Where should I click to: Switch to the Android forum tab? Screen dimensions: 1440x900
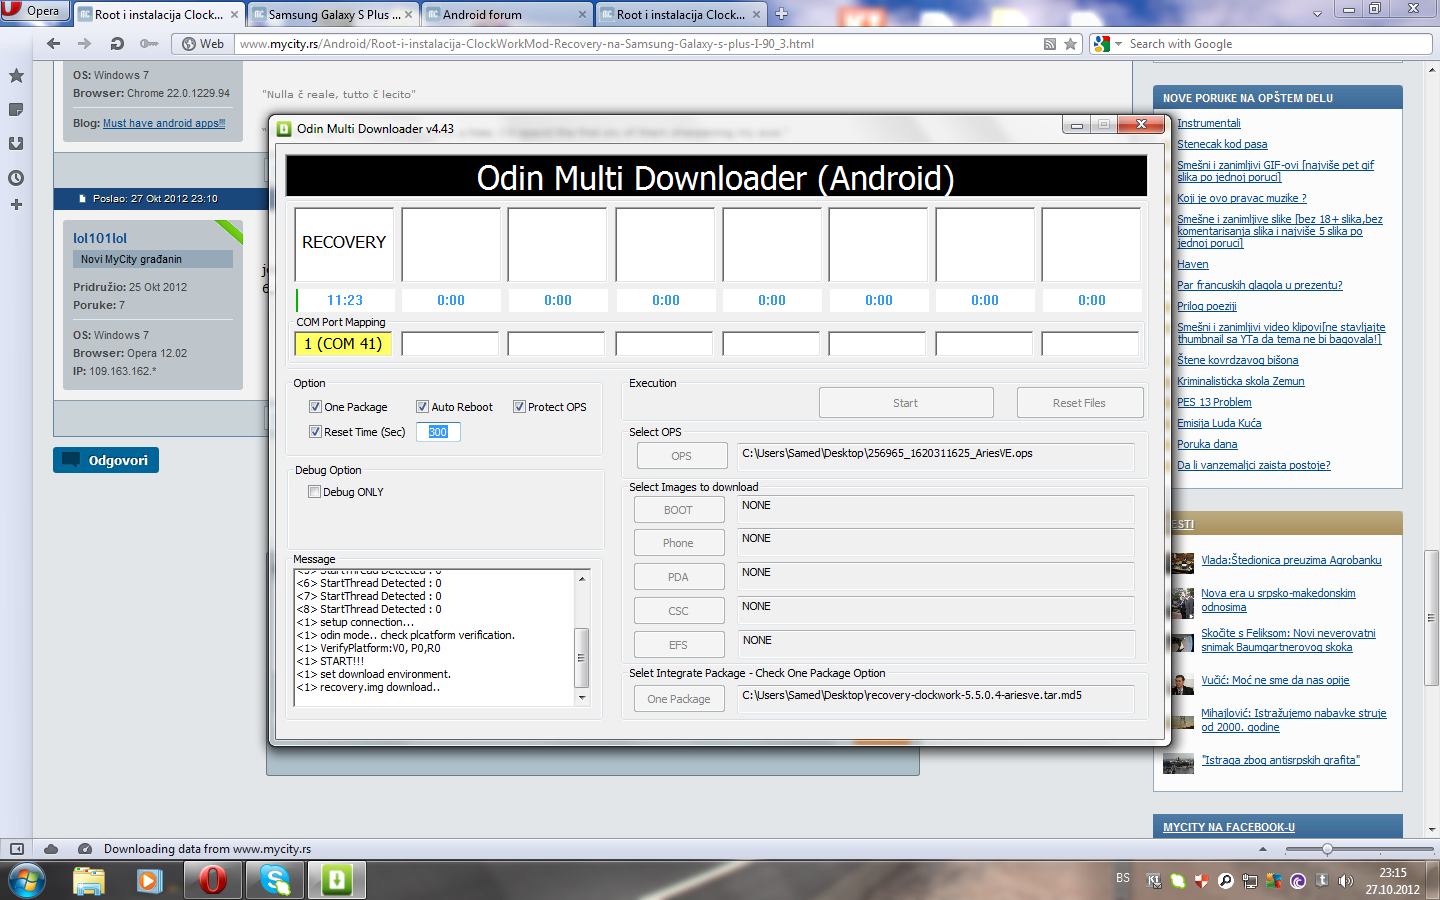(x=506, y=14)
